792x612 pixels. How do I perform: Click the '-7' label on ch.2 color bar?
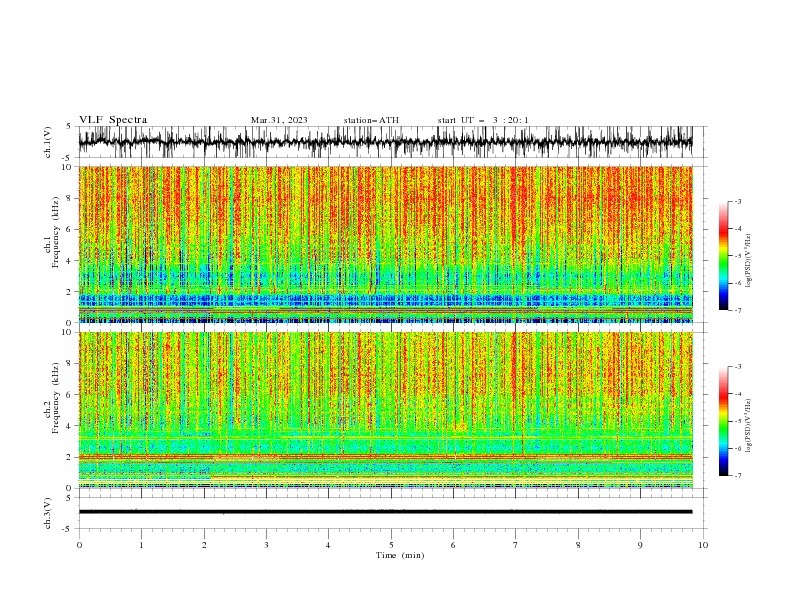pyautogui.click(x=737, y=475)
